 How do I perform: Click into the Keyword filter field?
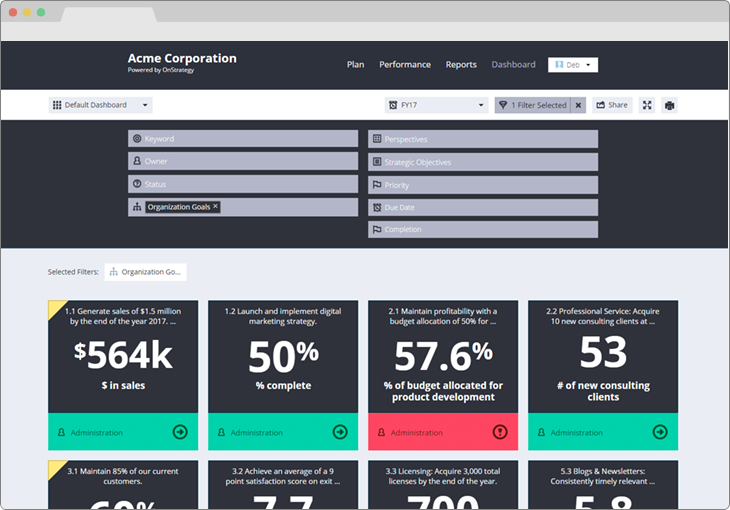[x=243, y=138]
